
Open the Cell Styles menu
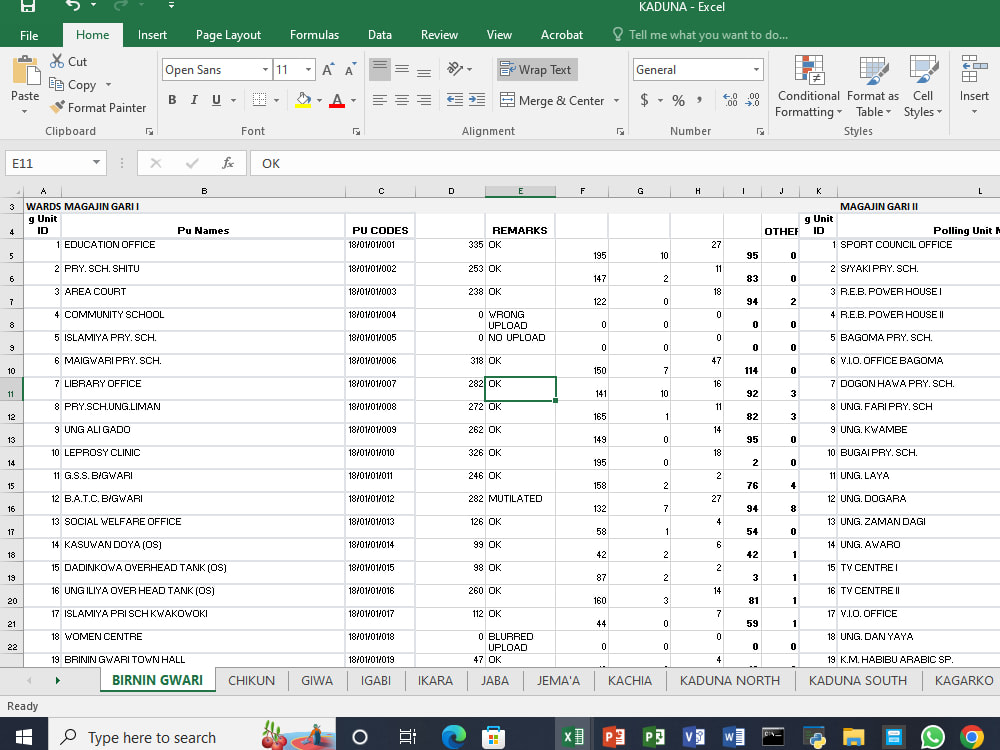pyautogui.click(x=923, y=86)
